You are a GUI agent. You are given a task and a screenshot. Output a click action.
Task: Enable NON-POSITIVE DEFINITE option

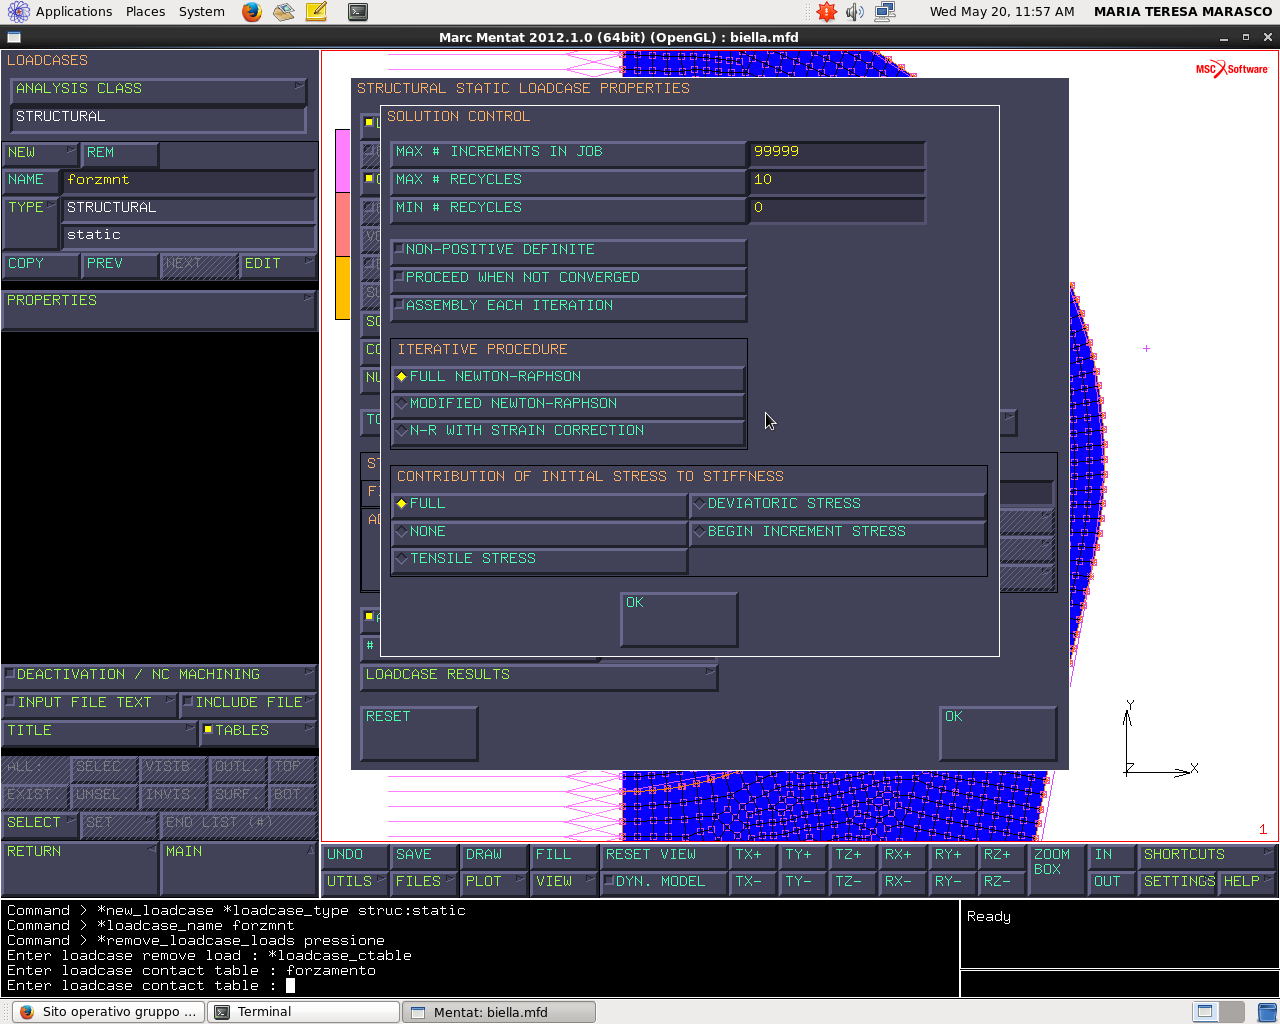(568, 250)
